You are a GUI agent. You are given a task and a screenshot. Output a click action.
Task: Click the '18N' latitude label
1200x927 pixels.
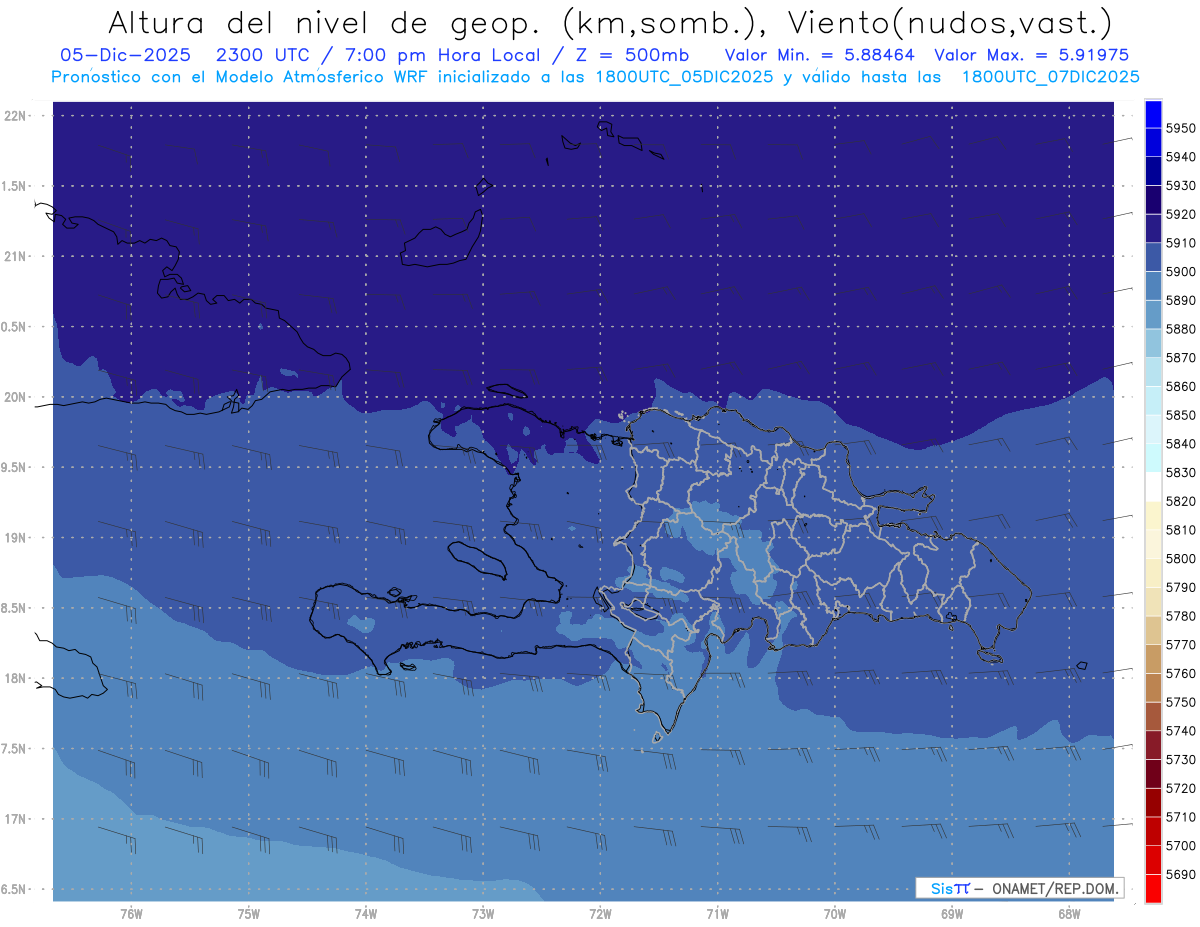[x=17, y=678]
